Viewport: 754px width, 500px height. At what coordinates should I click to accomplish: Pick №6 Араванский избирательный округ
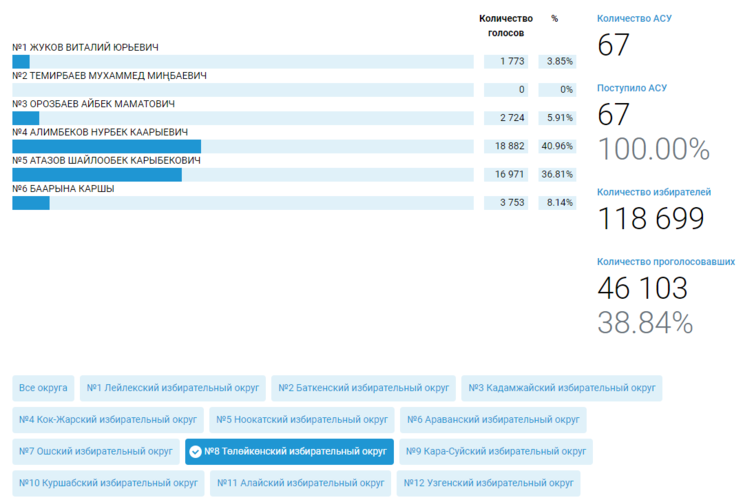tap(493, 420)
